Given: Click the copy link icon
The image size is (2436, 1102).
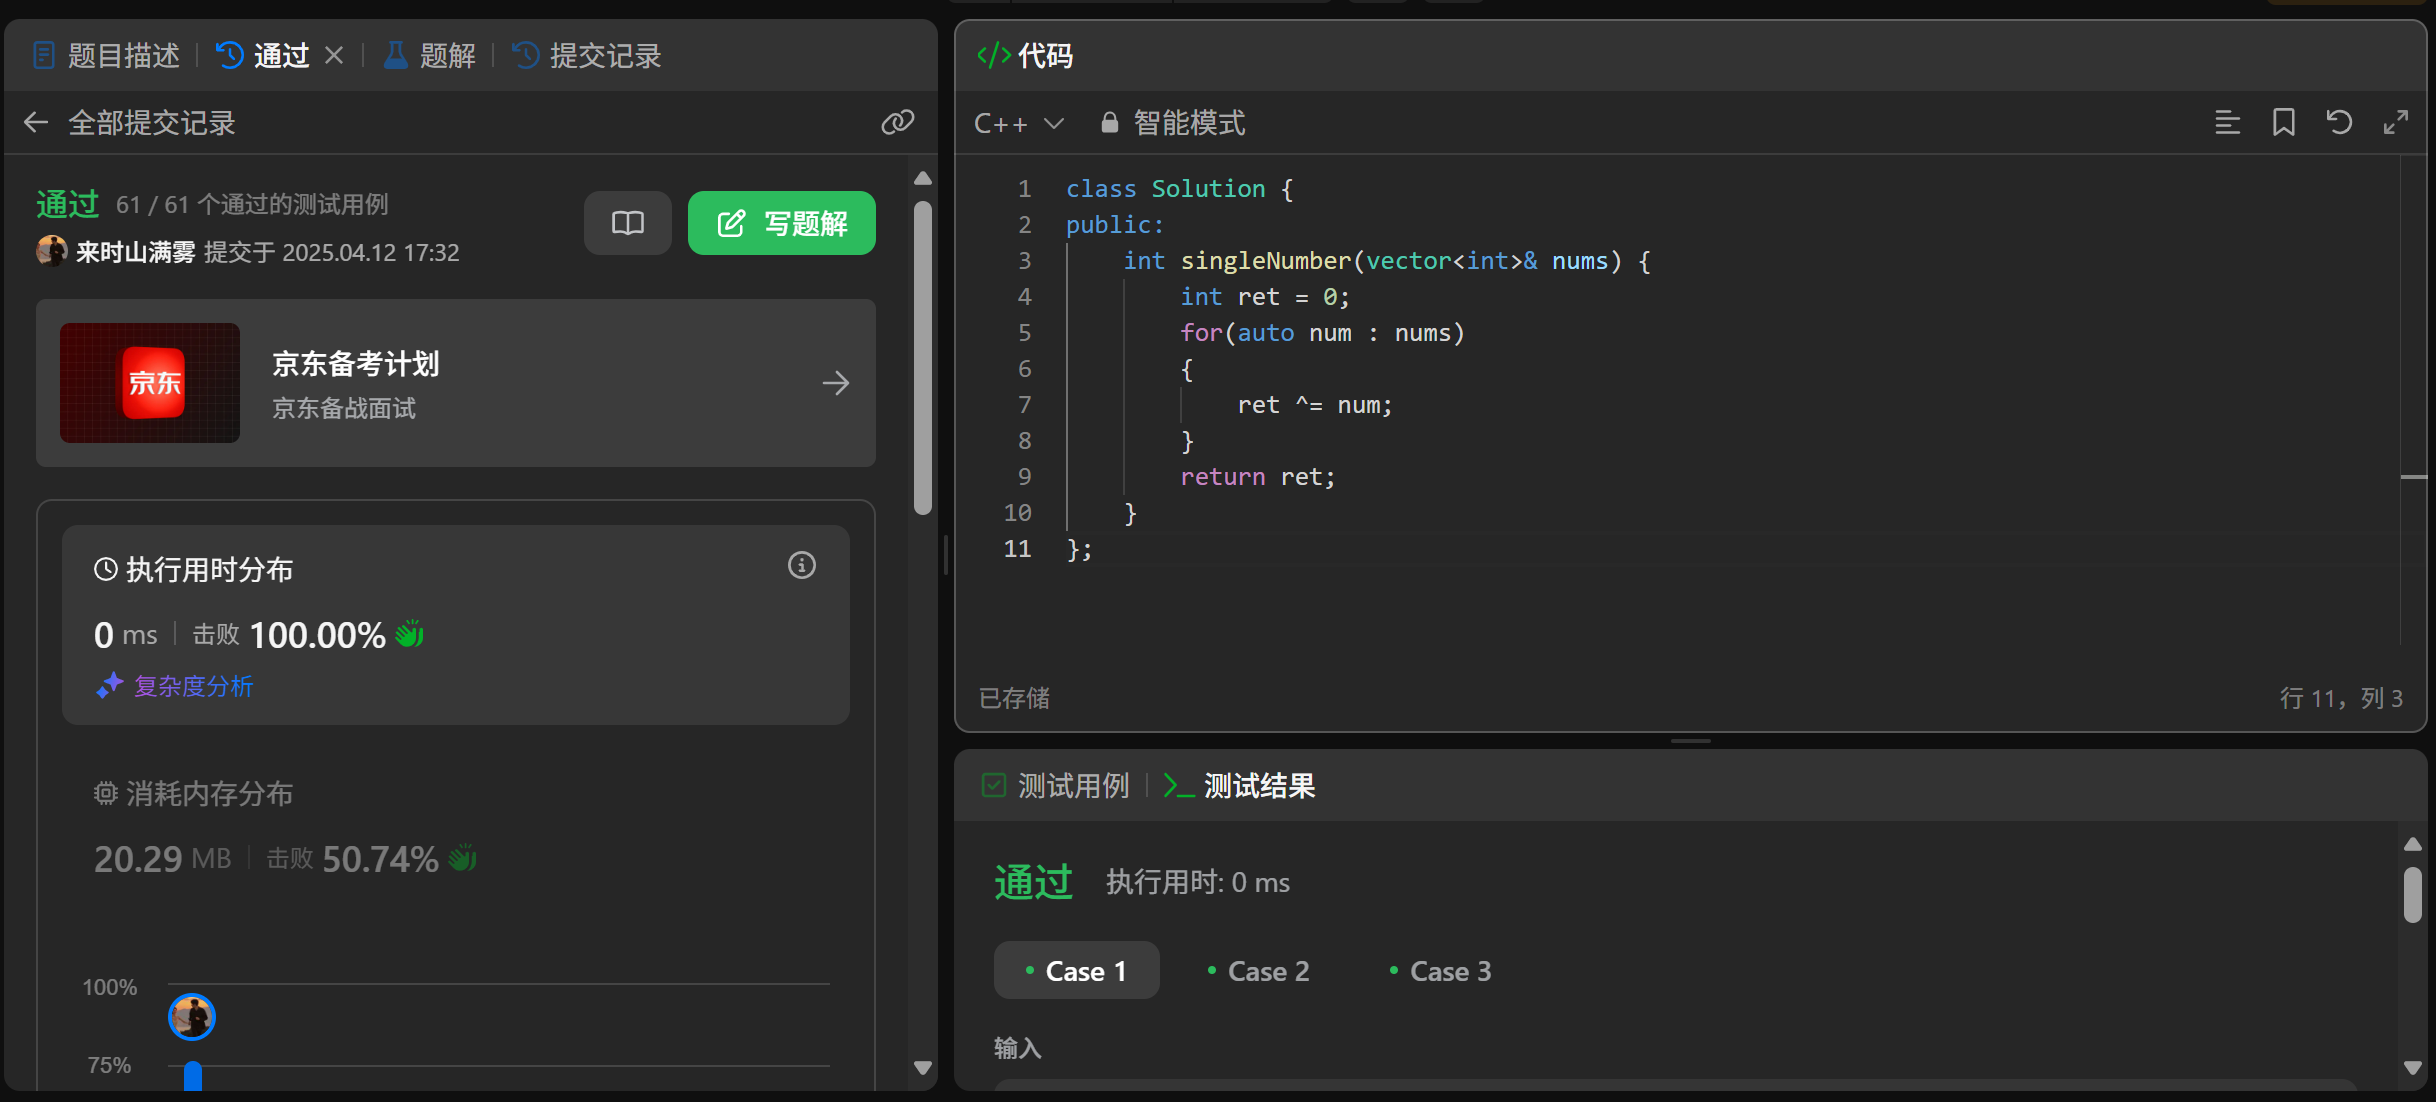Looking at the screenshot, I should 897,122.
